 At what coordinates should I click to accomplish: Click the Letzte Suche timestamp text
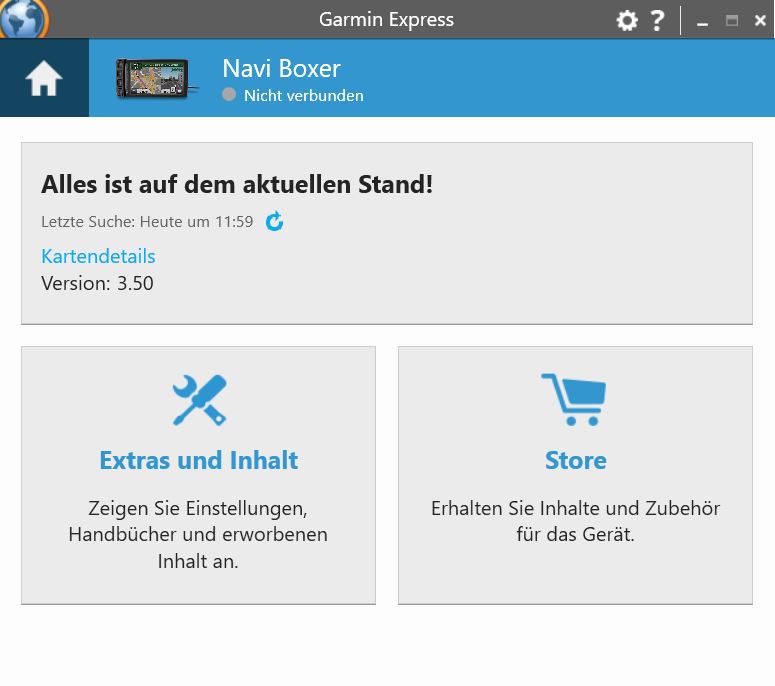tap(147, 222)
